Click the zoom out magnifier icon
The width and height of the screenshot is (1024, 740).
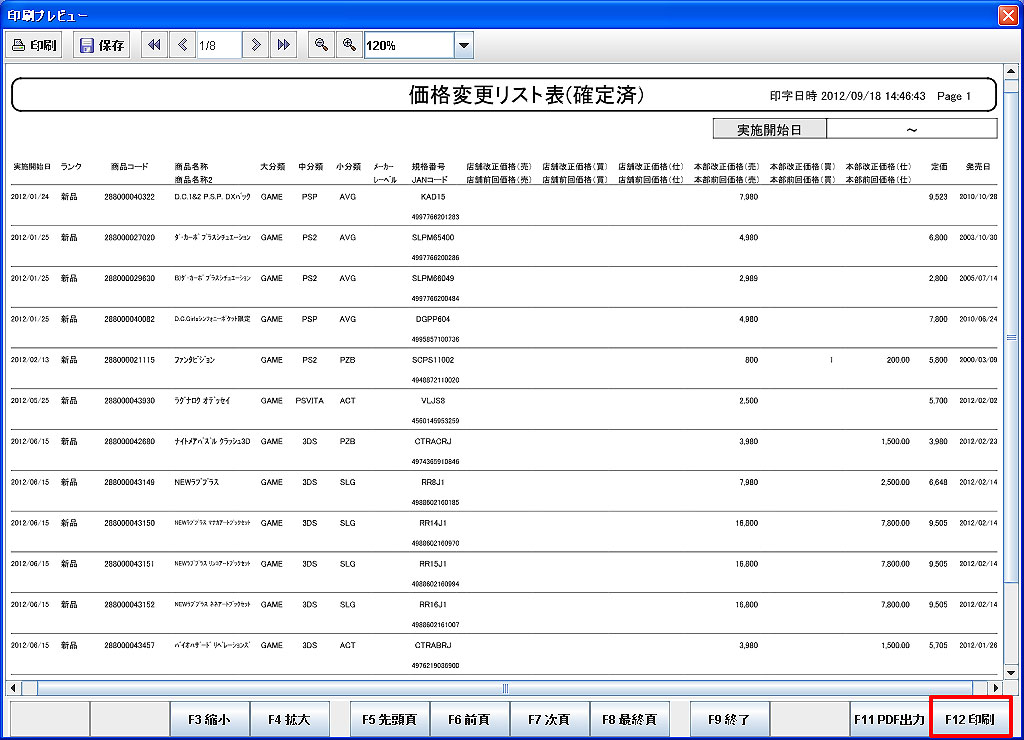point(321,45)
